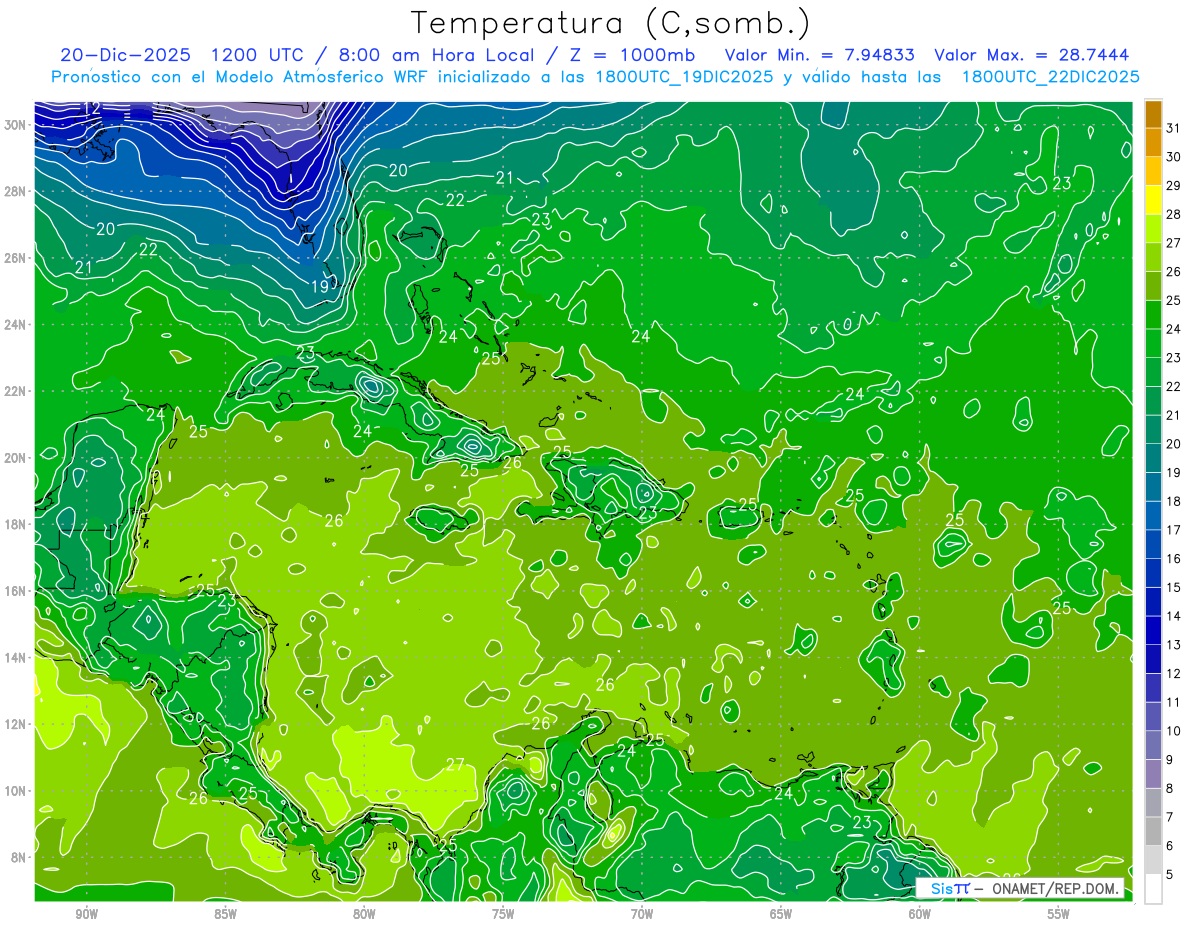Click the latitude axis label "26N"

pos(16,258)
